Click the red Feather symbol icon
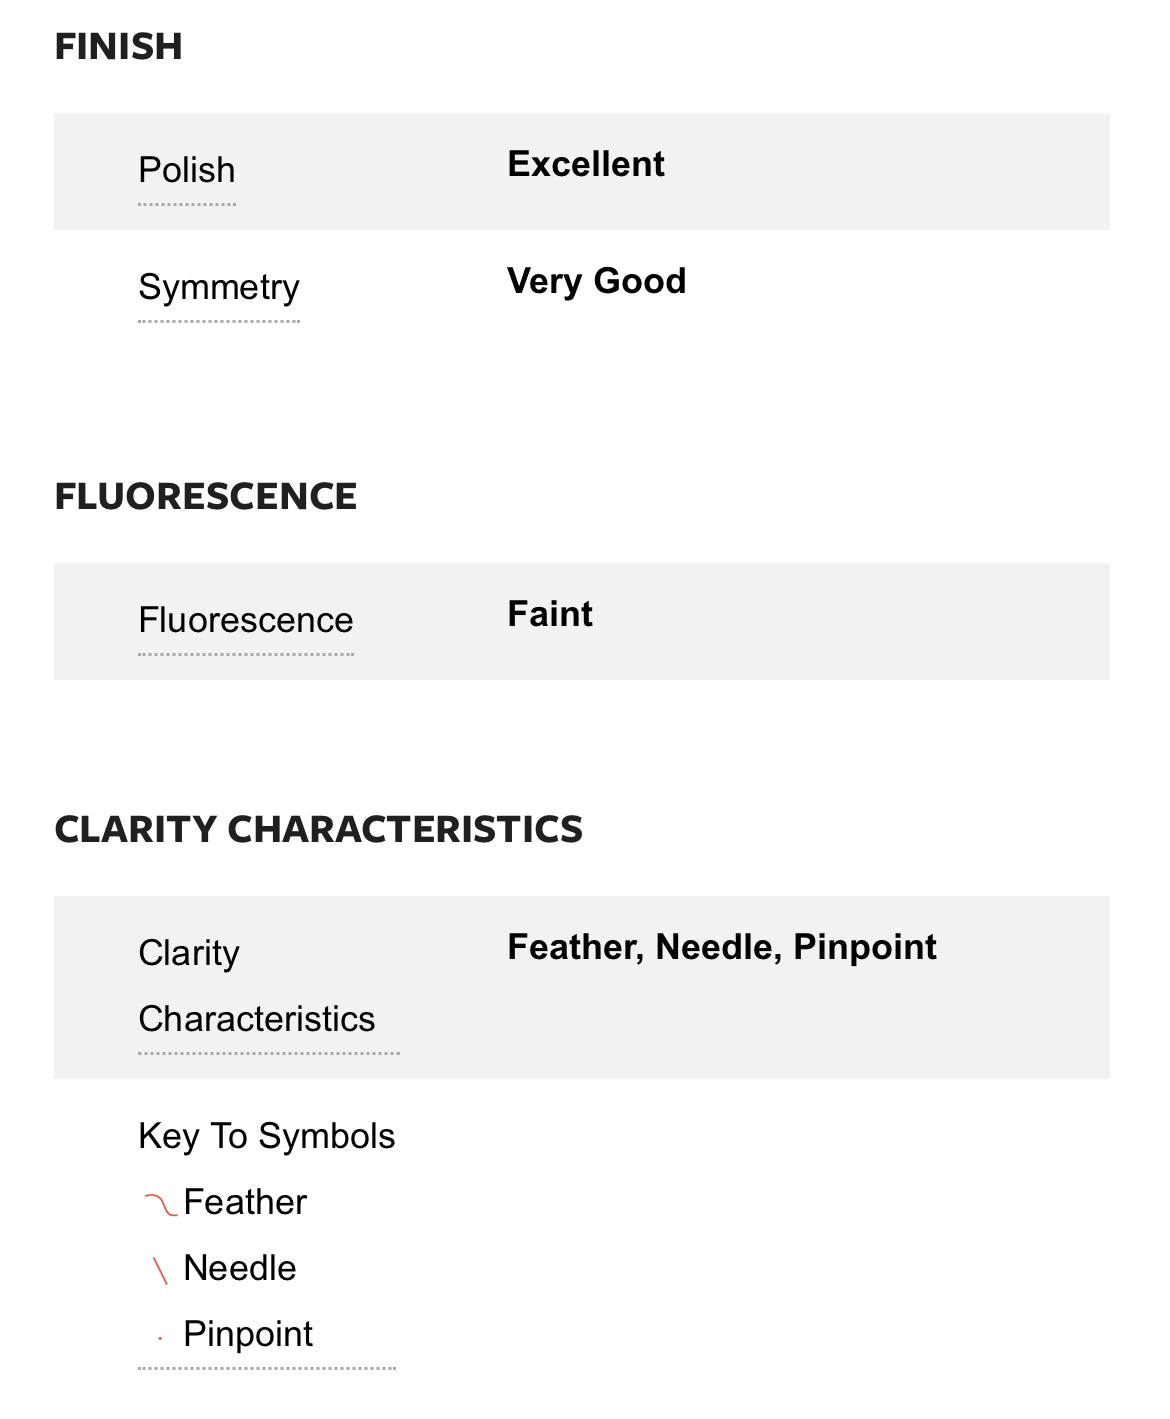This screenshot has height=1419, width=1170. (160, 1204)
